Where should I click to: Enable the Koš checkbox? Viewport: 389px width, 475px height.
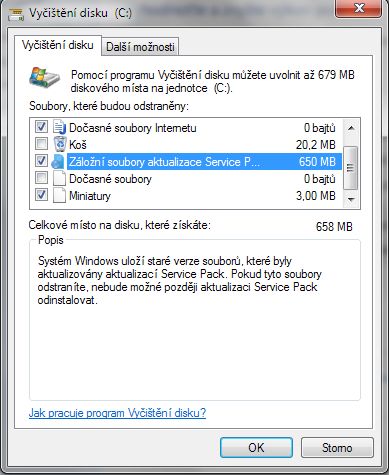[41, 144]
